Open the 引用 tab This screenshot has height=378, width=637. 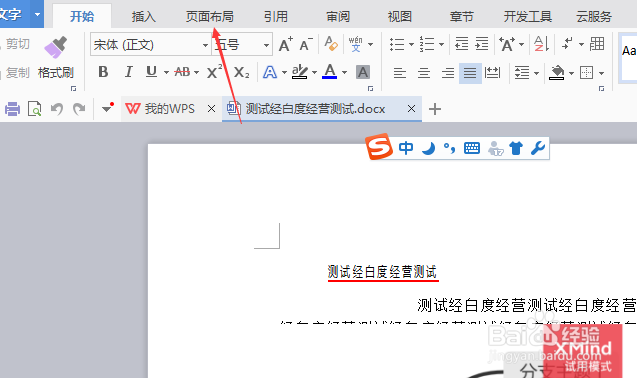click(x=276, y=17)
